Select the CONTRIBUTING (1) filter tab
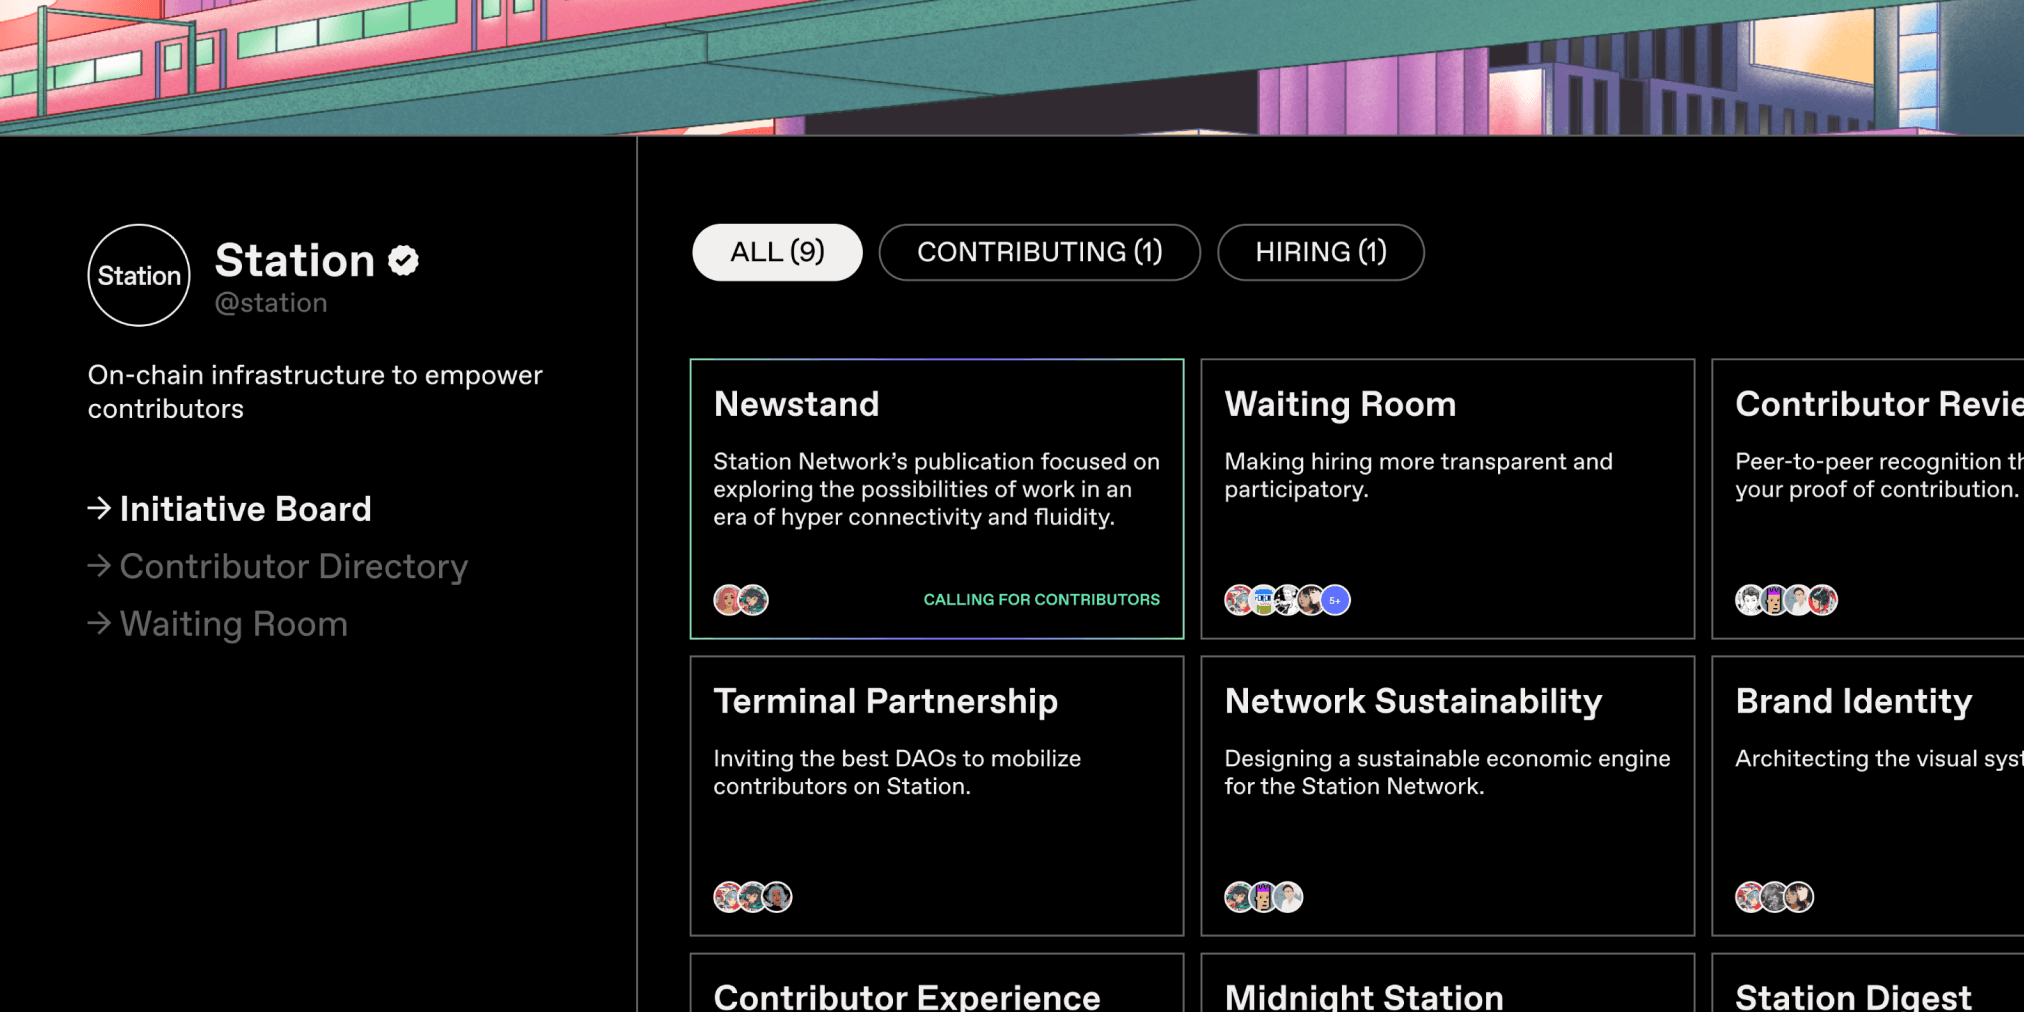Viewport: 2024px width, 1012px height. coord(1039,252)
